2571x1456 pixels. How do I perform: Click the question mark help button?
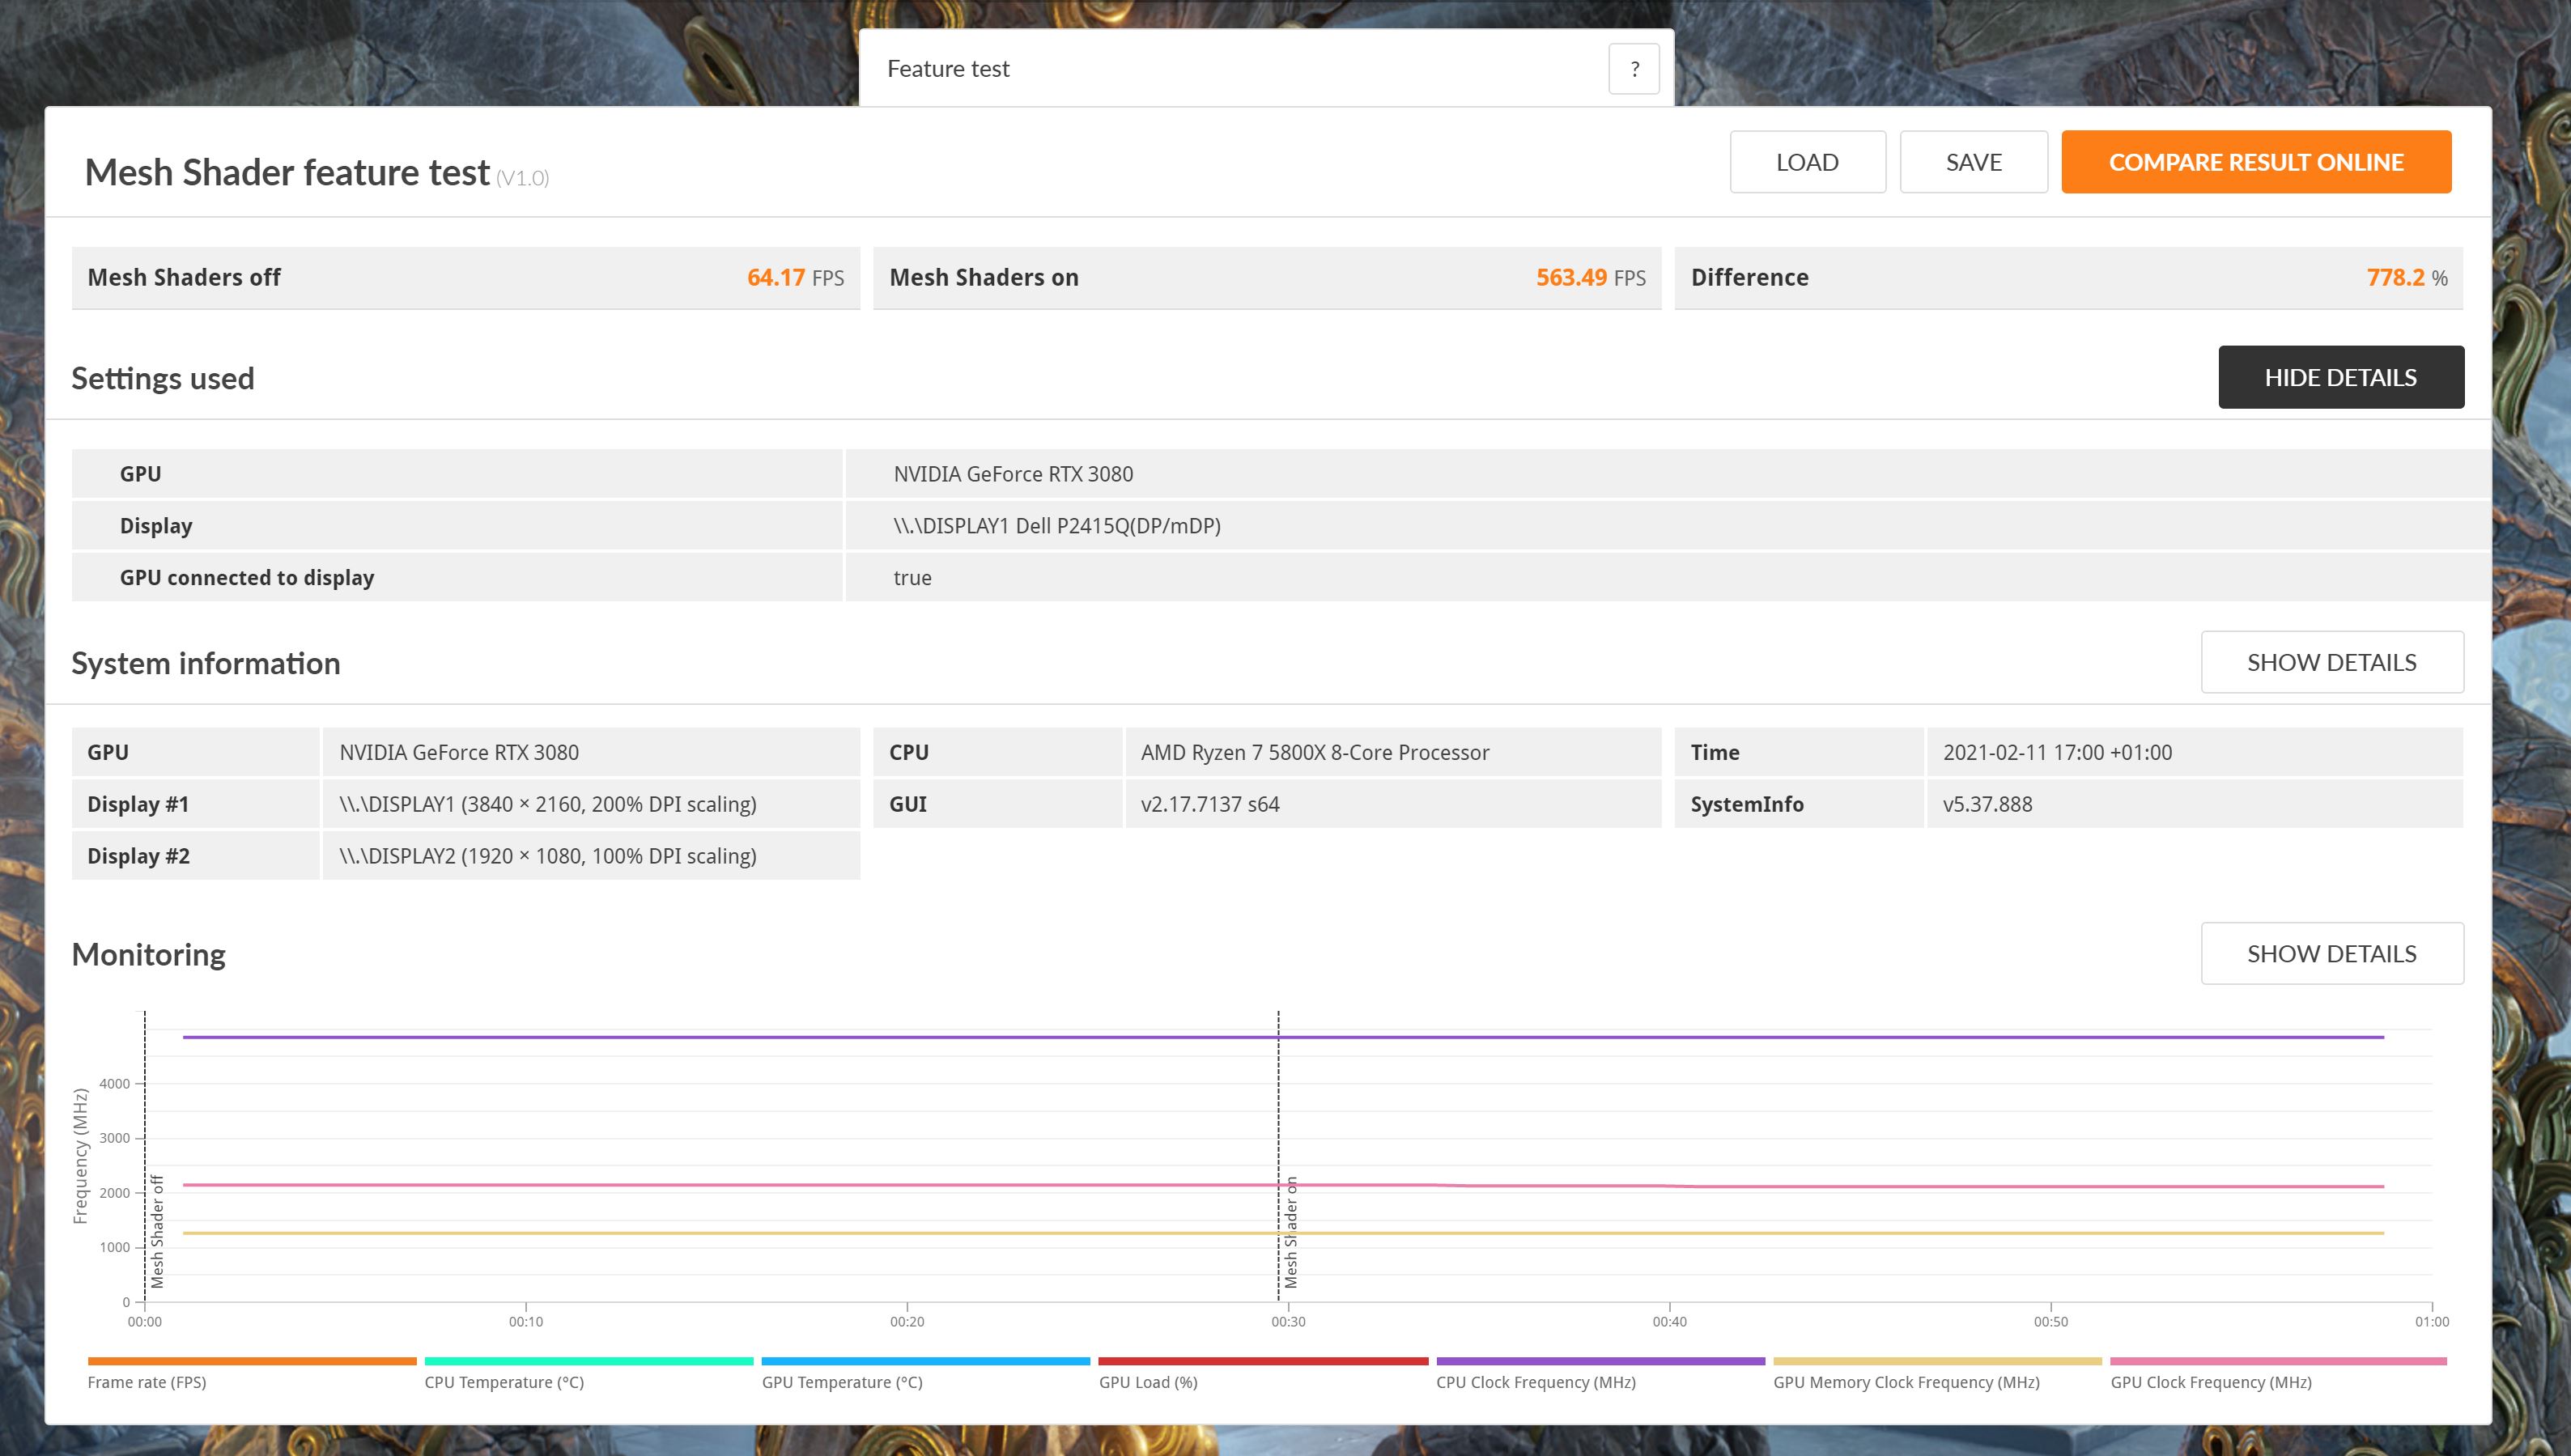1633,69
